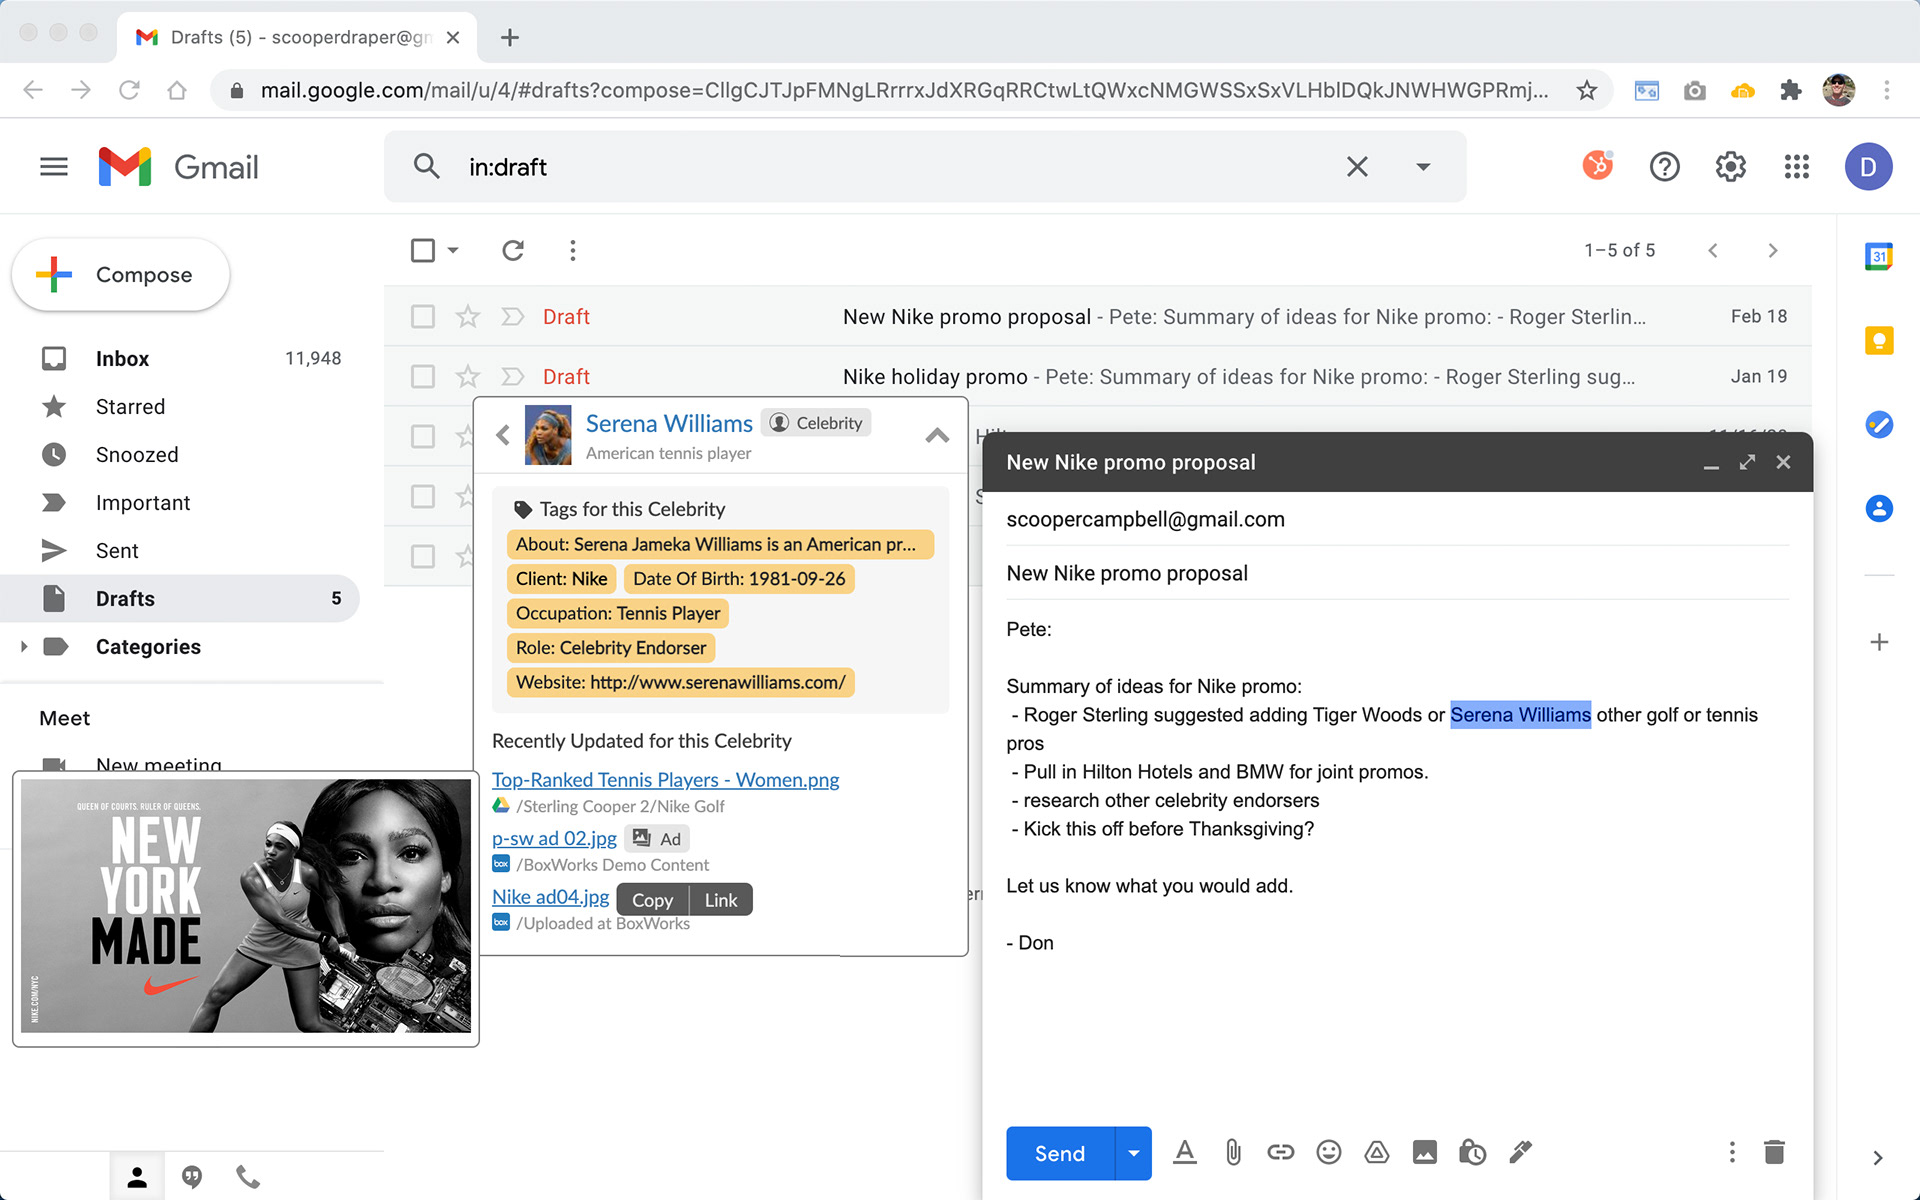The image size is (1920, 1200).
Task: Insert signature with pen icon
Action: (x=1521, y=1153)
